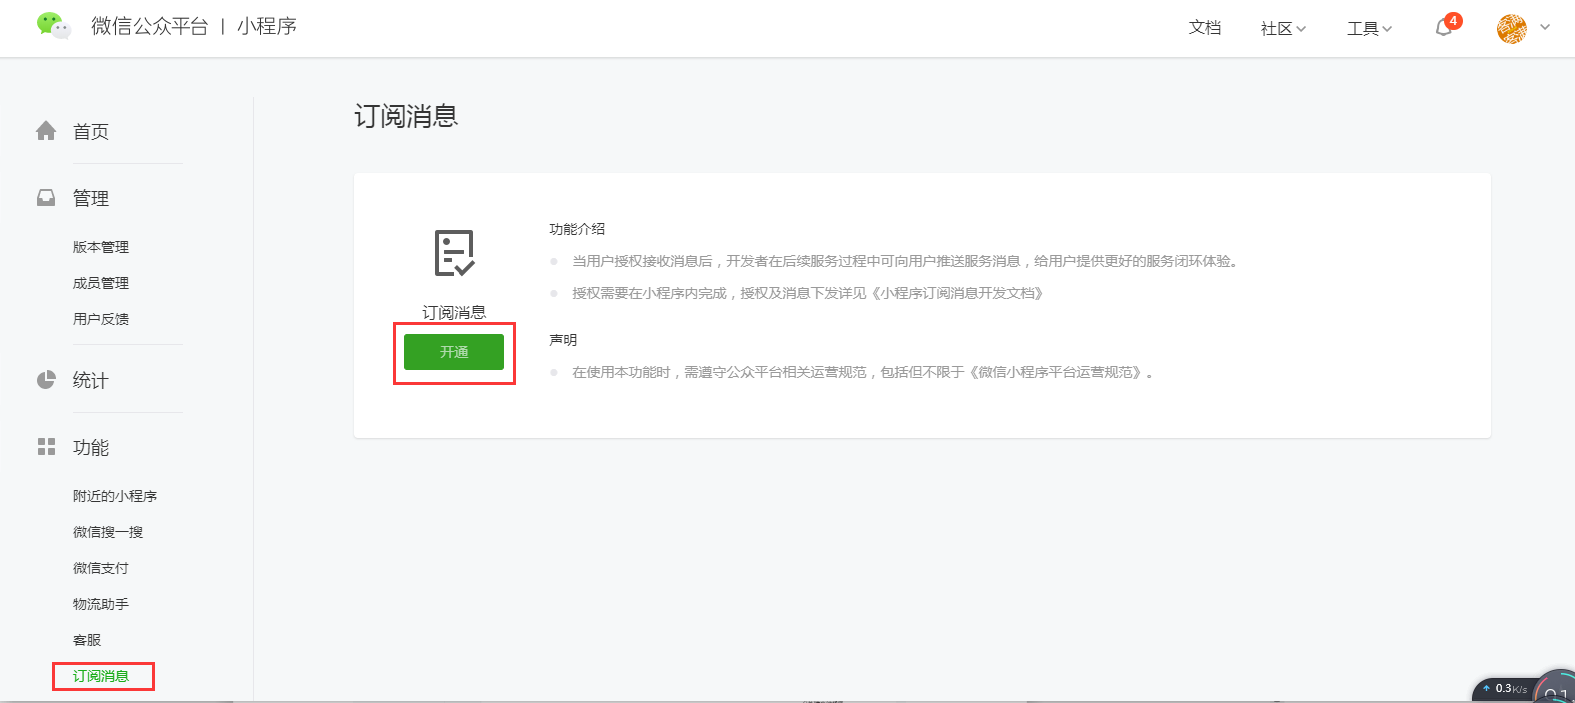Image resolution: width=1575 pixels, height=703 pixels.
Task: Expand the 工具 dropdown
Action: 1369,28
